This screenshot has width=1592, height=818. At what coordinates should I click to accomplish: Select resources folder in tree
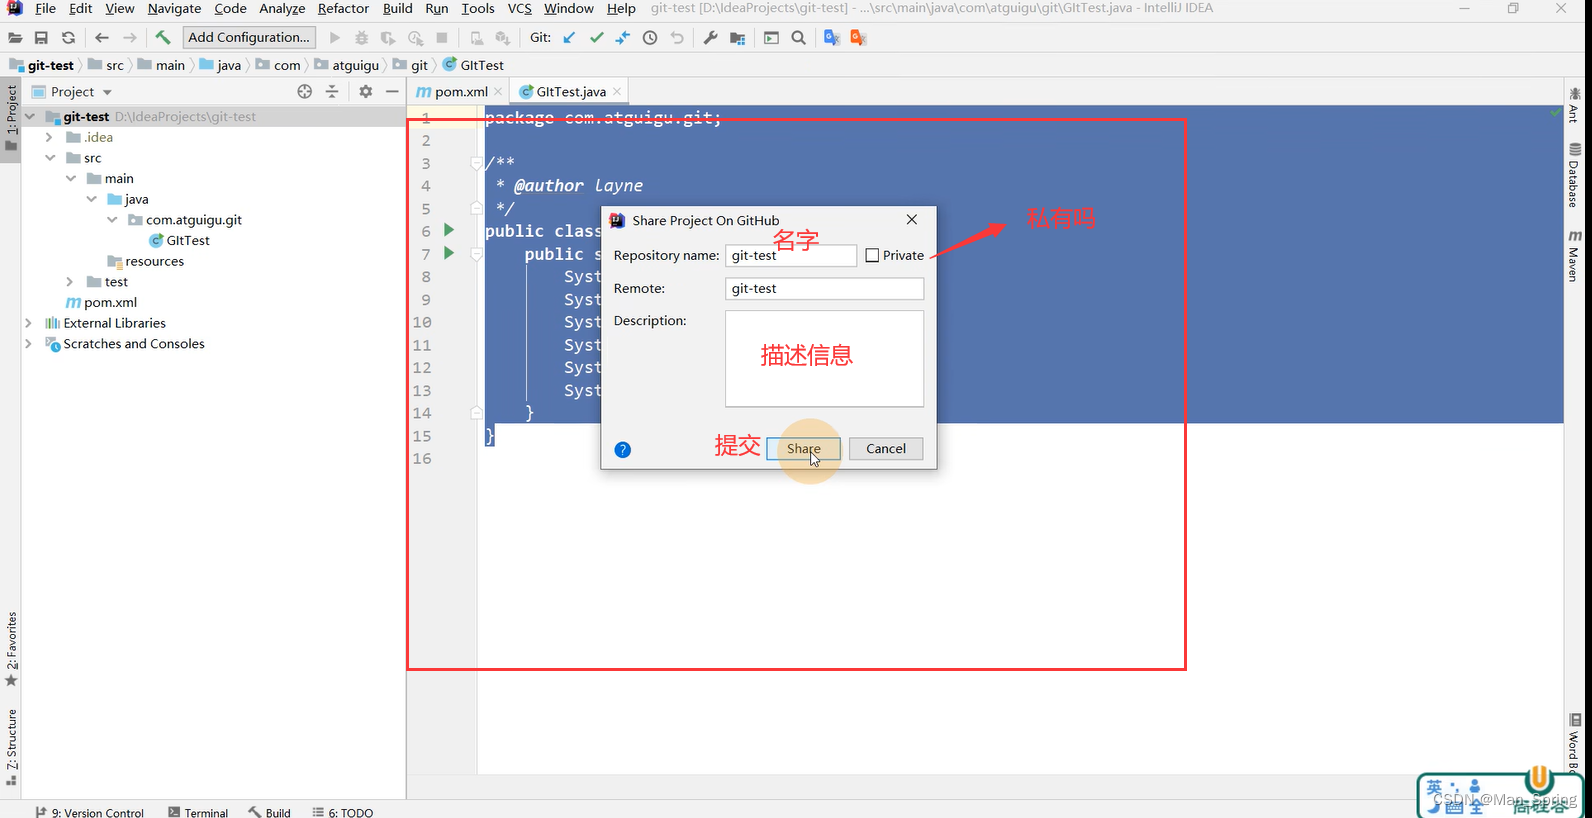(x=154, y=262)
